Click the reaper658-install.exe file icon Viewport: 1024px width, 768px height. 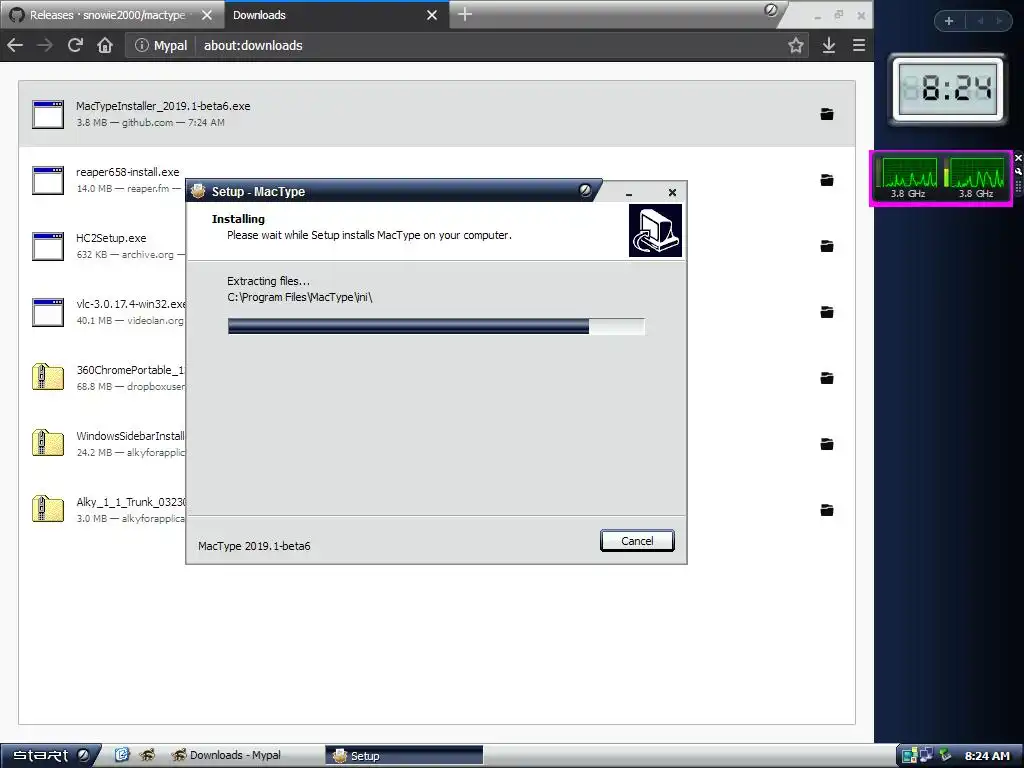click(48, 180)
